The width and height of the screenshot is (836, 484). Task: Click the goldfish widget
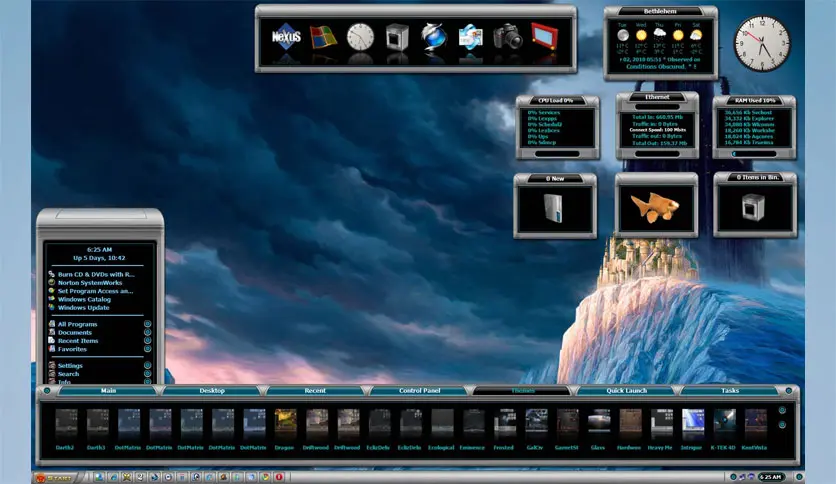[x=655, y=207]
